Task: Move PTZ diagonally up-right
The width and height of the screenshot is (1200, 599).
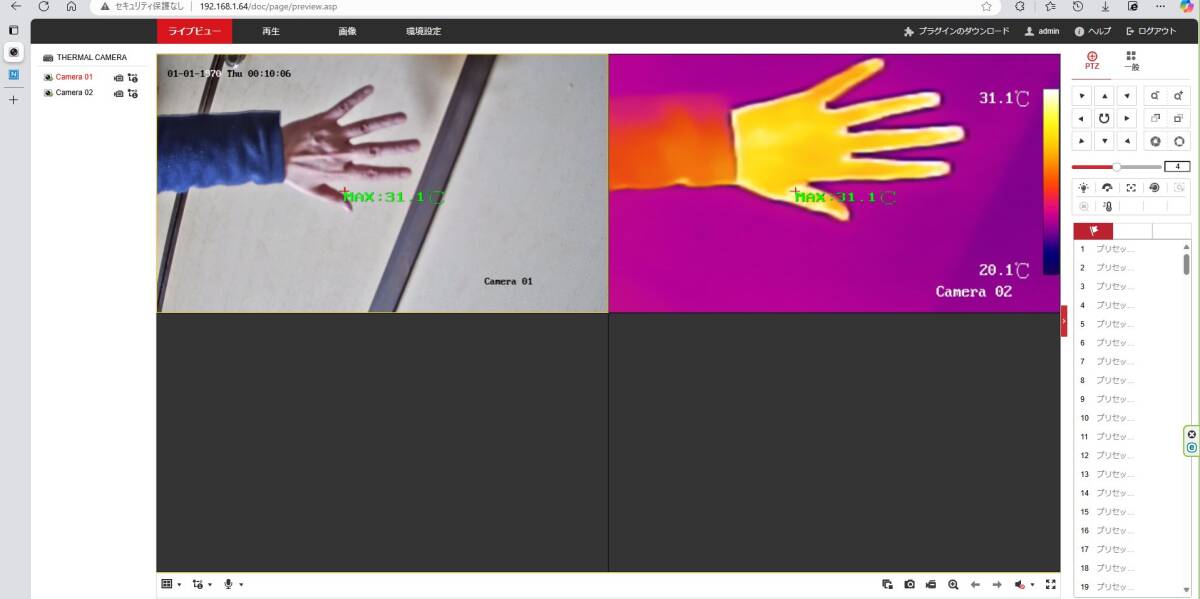Action: tap(1128, 96)
